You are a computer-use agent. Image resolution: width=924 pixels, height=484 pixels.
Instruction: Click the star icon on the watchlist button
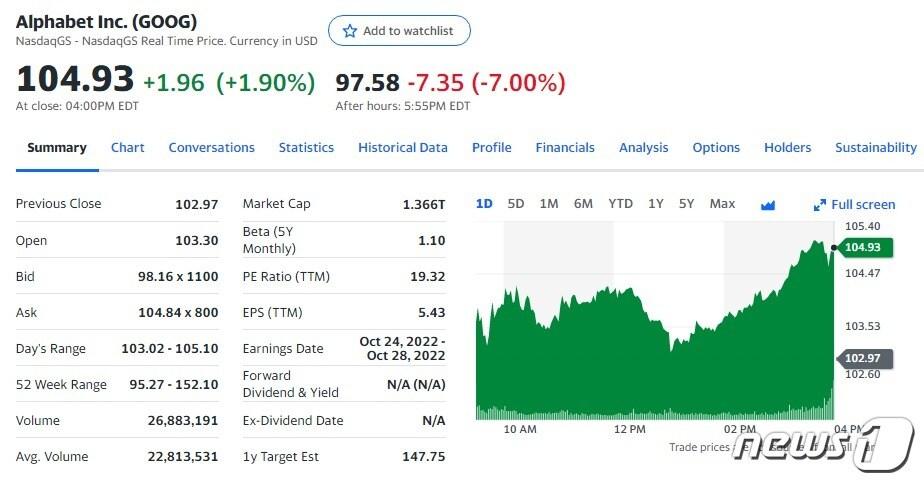(x=350, y=31)
